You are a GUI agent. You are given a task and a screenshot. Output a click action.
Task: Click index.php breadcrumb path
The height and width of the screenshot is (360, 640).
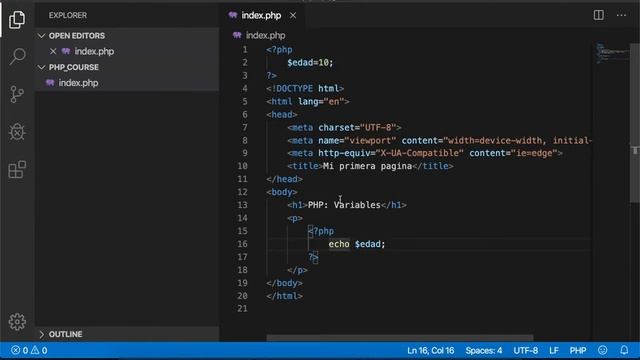pos(265,36)
